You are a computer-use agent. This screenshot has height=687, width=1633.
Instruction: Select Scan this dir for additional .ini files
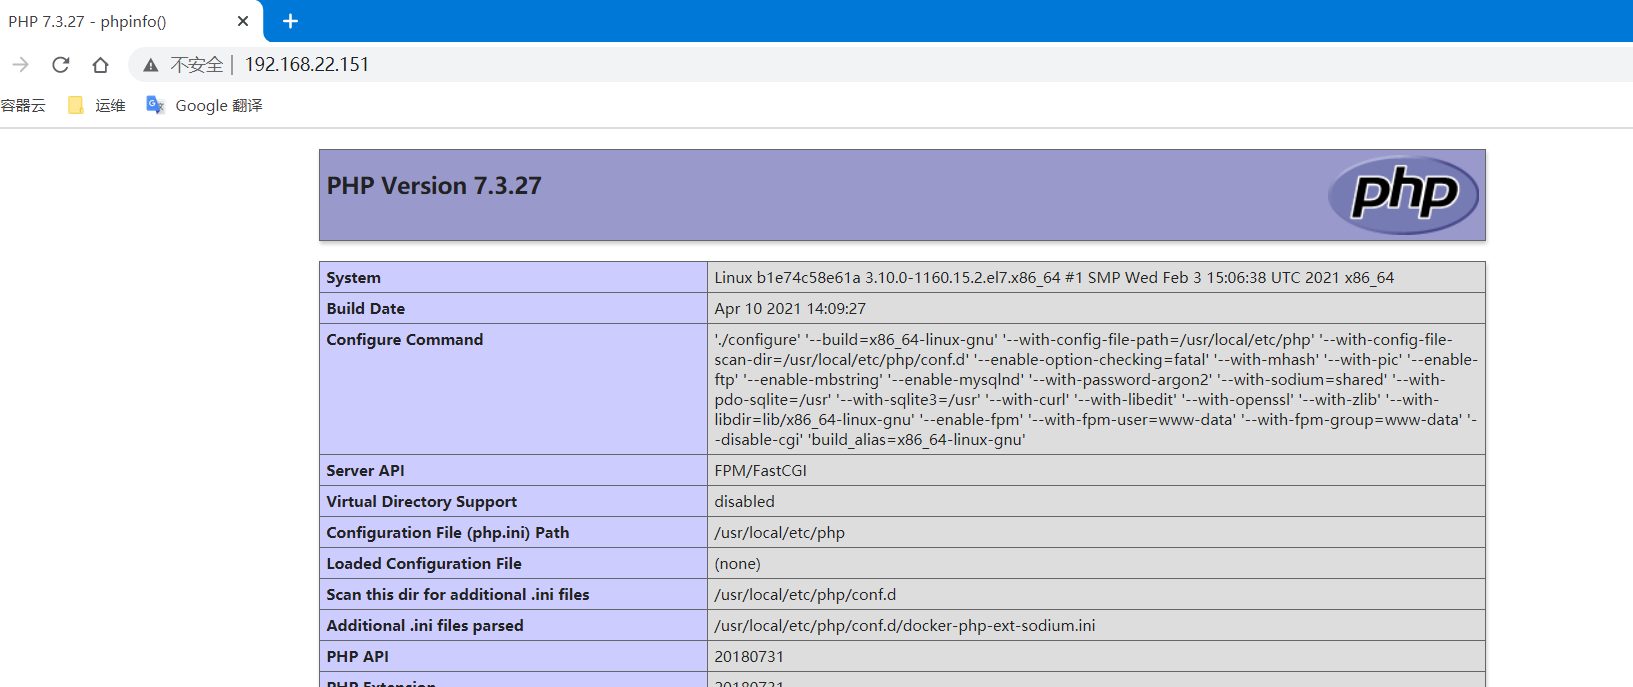(x=458, y=595)
